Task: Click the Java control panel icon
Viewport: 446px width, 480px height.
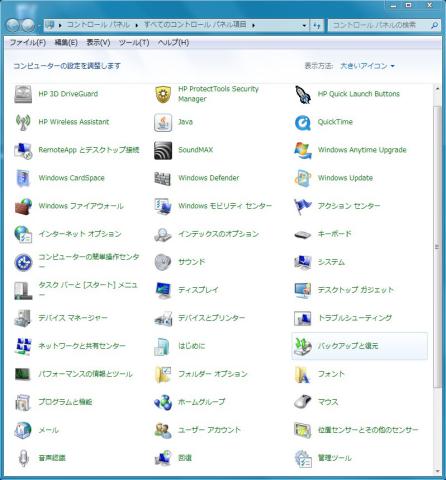Action: pos(163,122)
